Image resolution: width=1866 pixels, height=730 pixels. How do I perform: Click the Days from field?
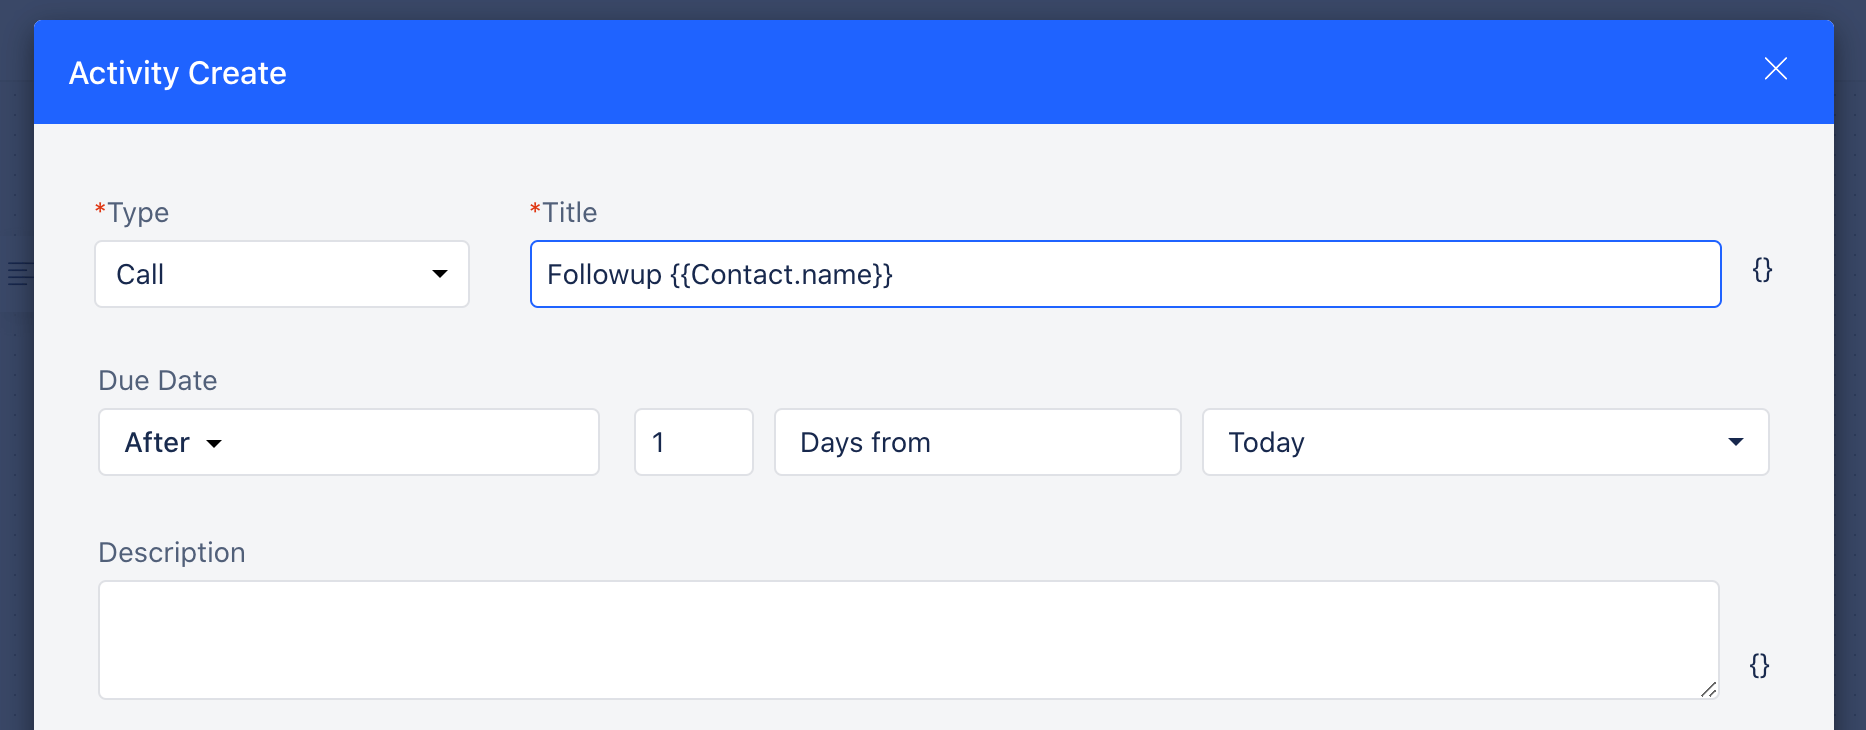pos(978,442)
